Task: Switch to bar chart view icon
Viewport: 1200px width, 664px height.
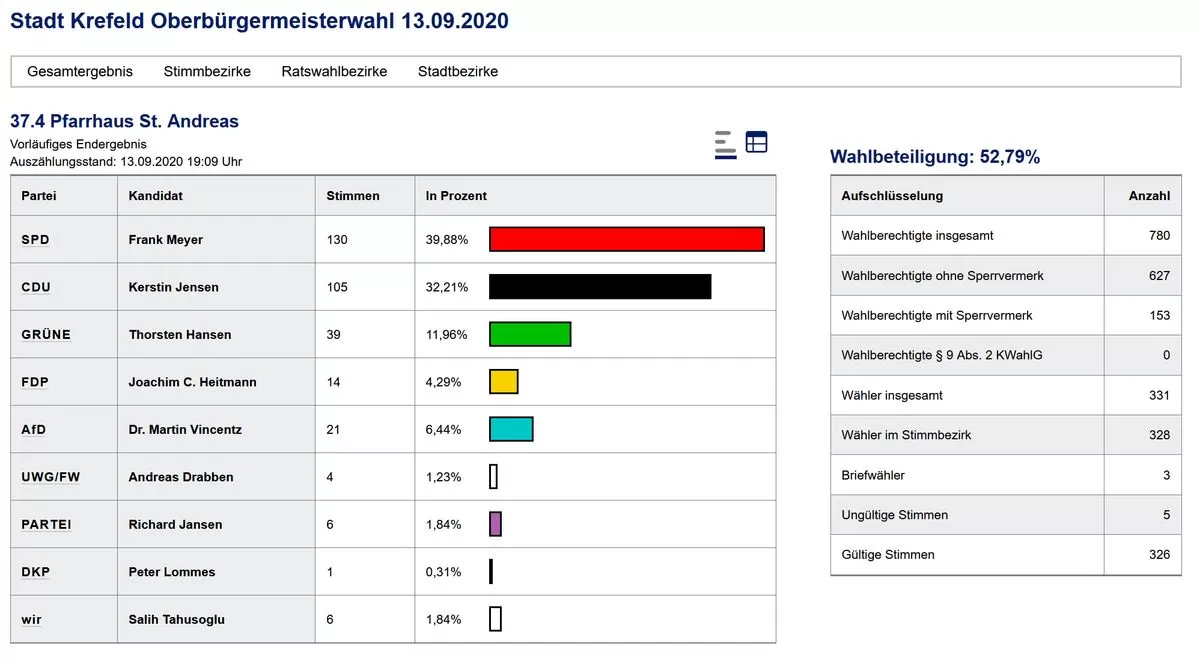Action: click(726, 144)
